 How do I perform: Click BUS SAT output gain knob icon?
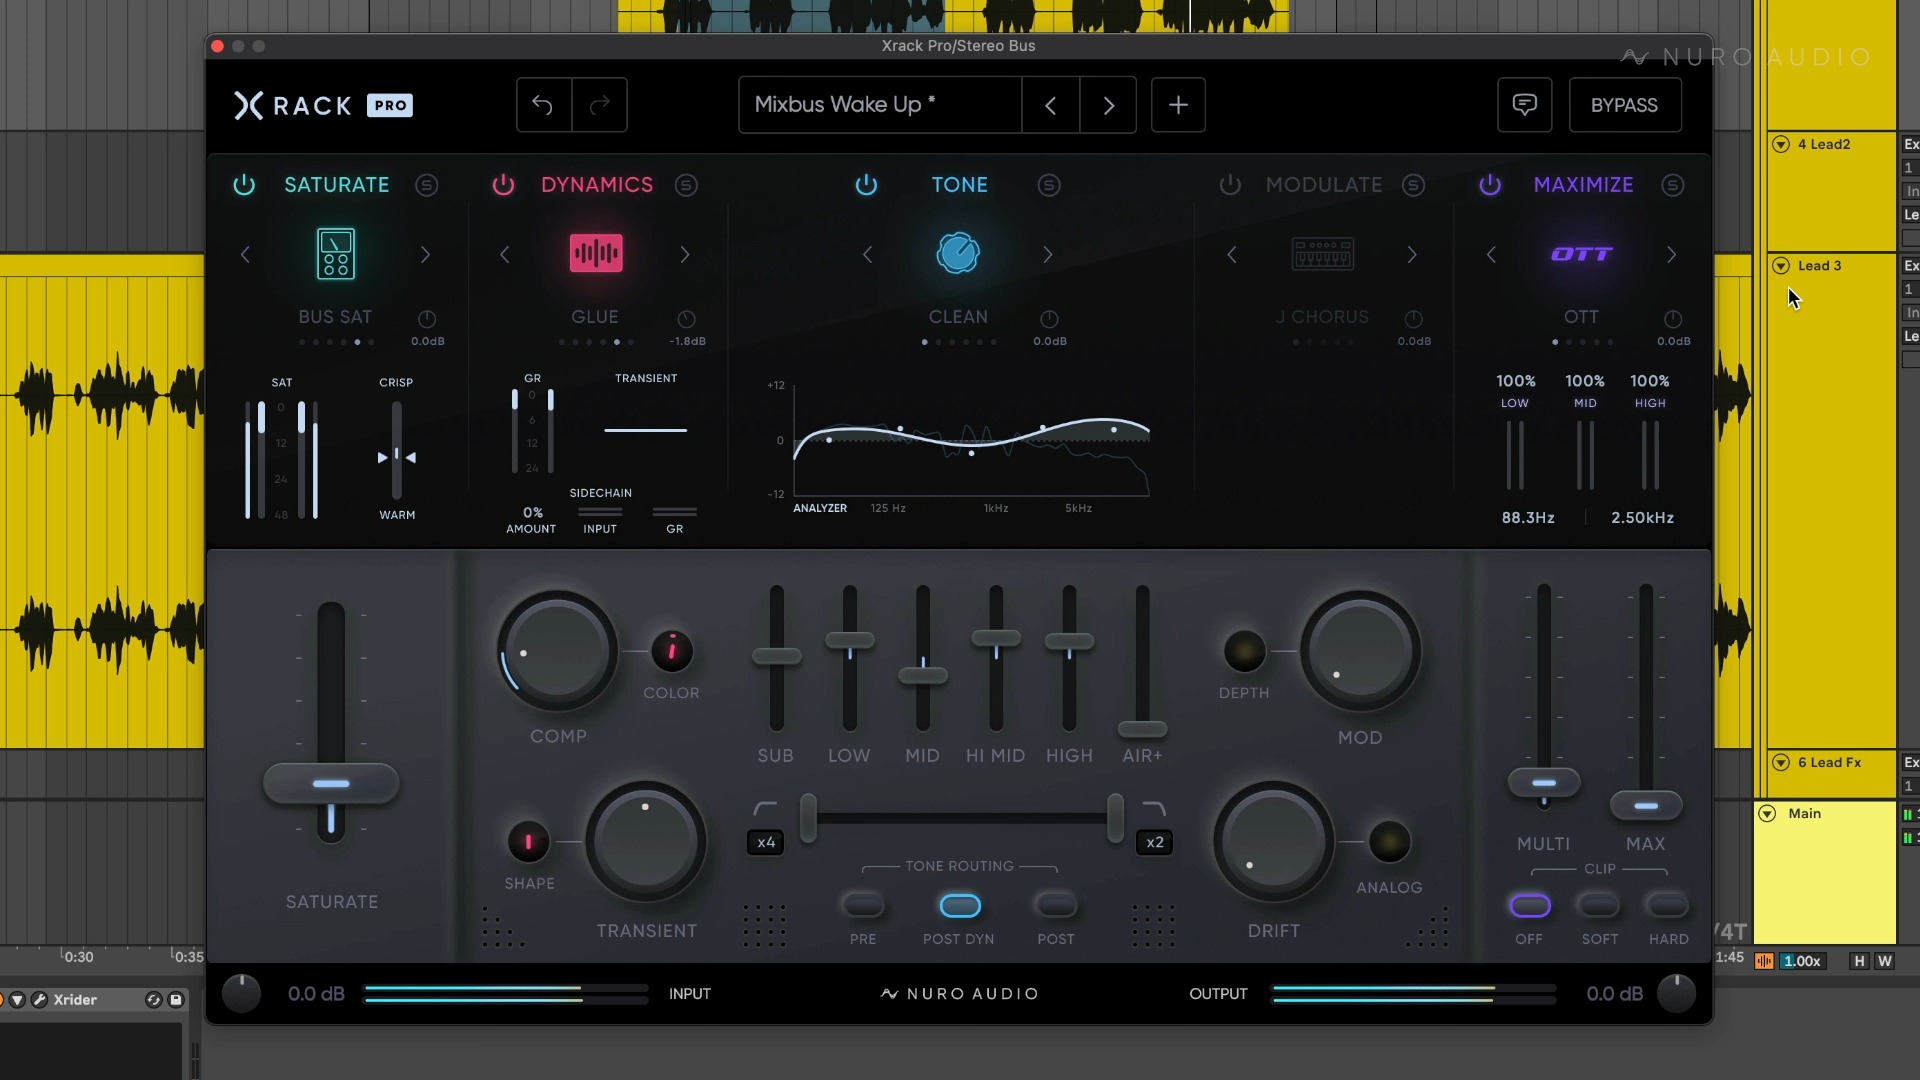pyautogui.click(x=427, y=319)
